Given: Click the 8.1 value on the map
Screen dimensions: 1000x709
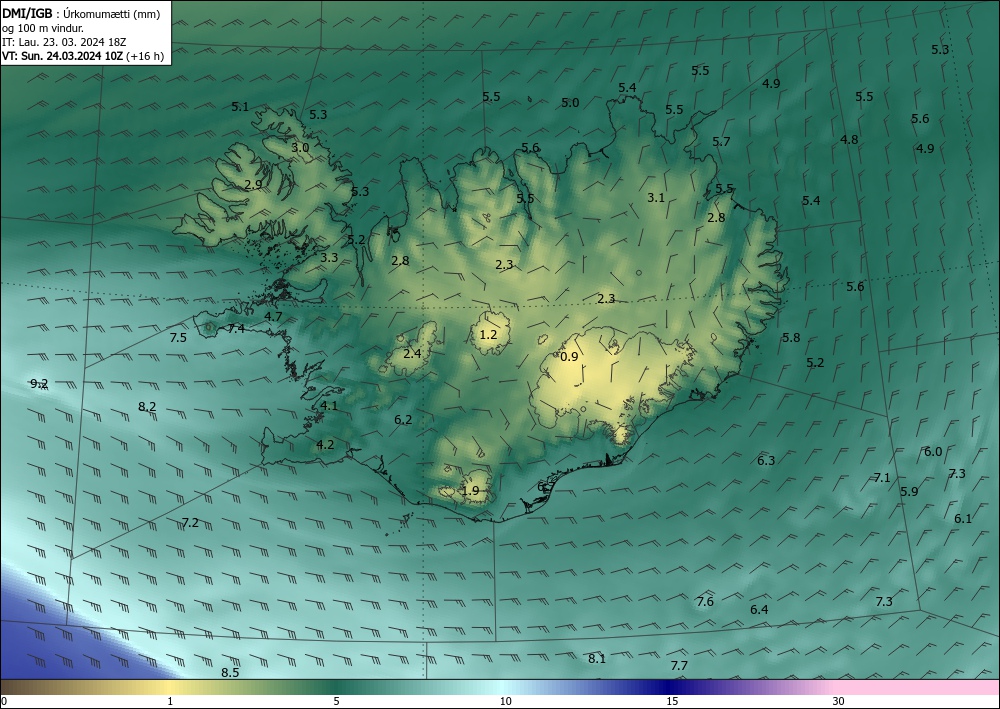Looking at the screenshot, I should click(x=597, y=659).
